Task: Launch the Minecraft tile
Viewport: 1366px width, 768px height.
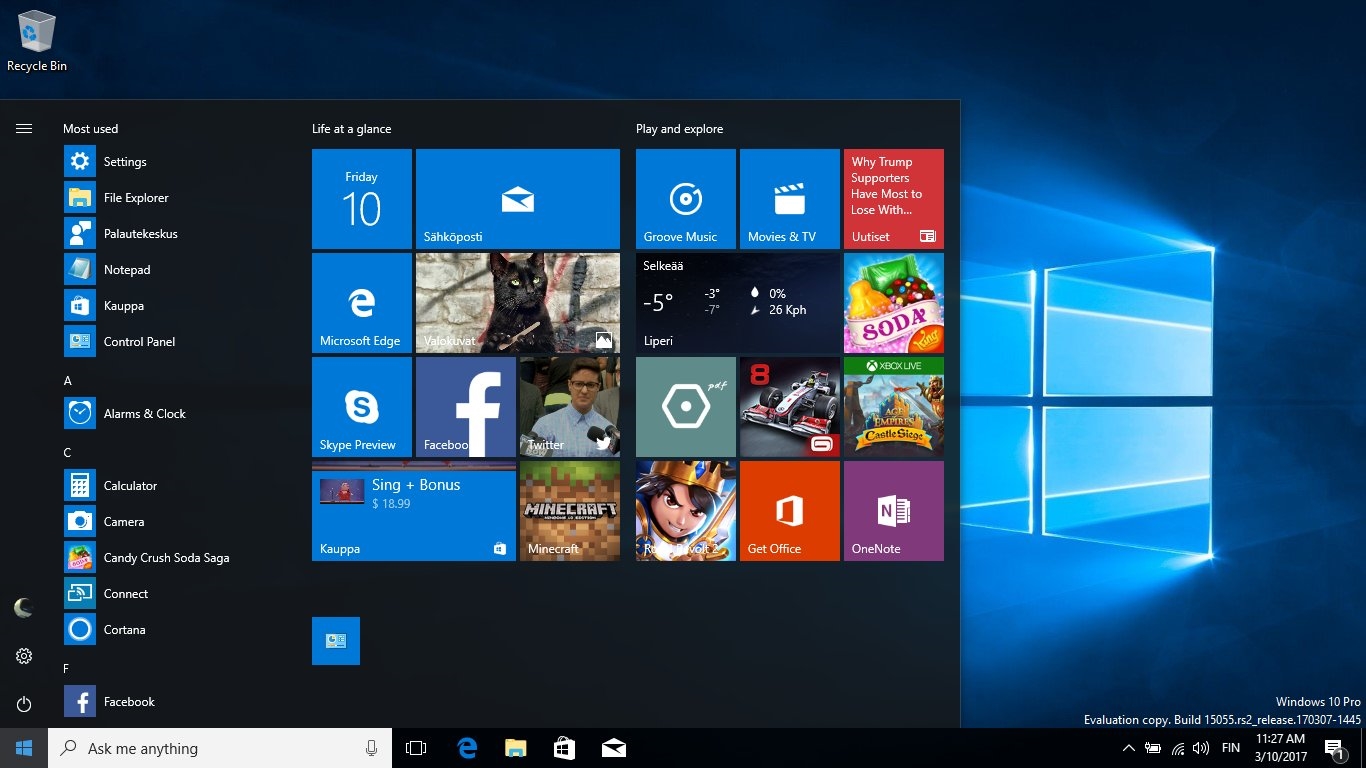Action: coord(568,511)
